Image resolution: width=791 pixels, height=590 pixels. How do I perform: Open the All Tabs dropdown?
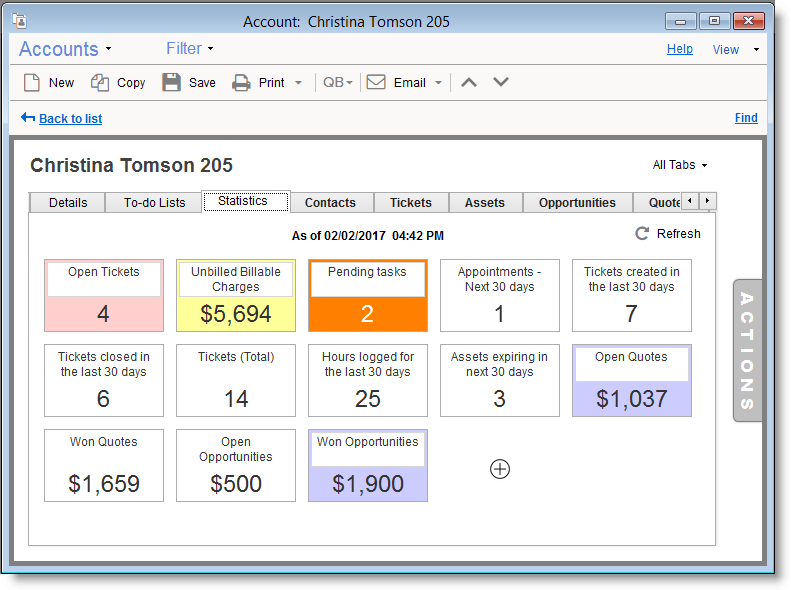pos(680,165)
